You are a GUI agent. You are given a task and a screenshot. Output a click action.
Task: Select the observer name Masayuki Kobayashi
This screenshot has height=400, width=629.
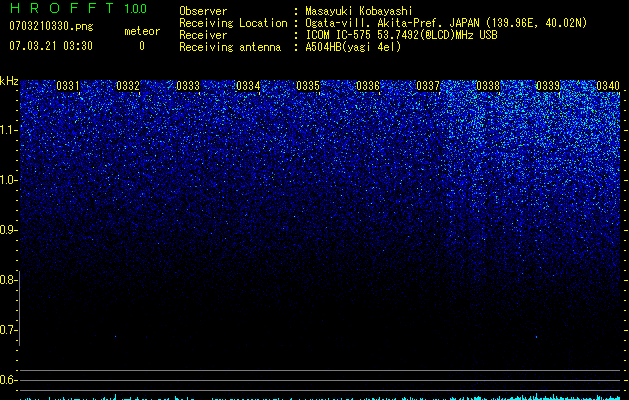359,11
